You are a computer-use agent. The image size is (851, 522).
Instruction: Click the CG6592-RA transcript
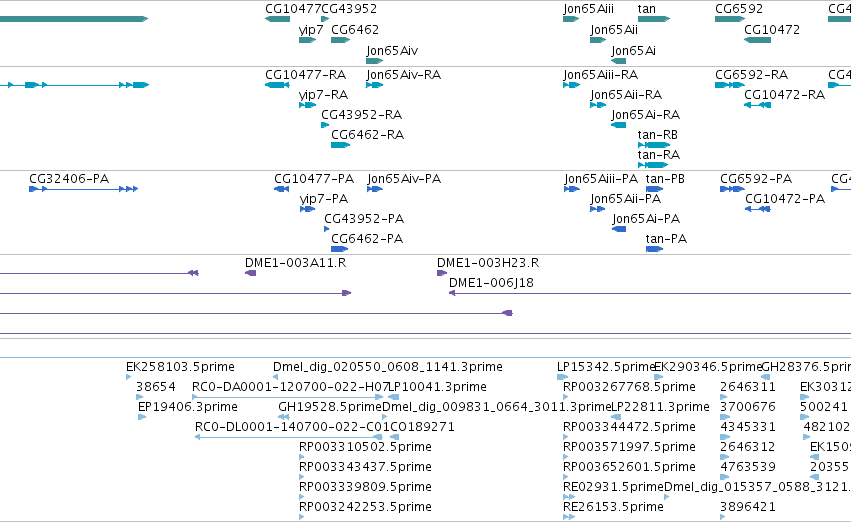click(x=730, y=85)
